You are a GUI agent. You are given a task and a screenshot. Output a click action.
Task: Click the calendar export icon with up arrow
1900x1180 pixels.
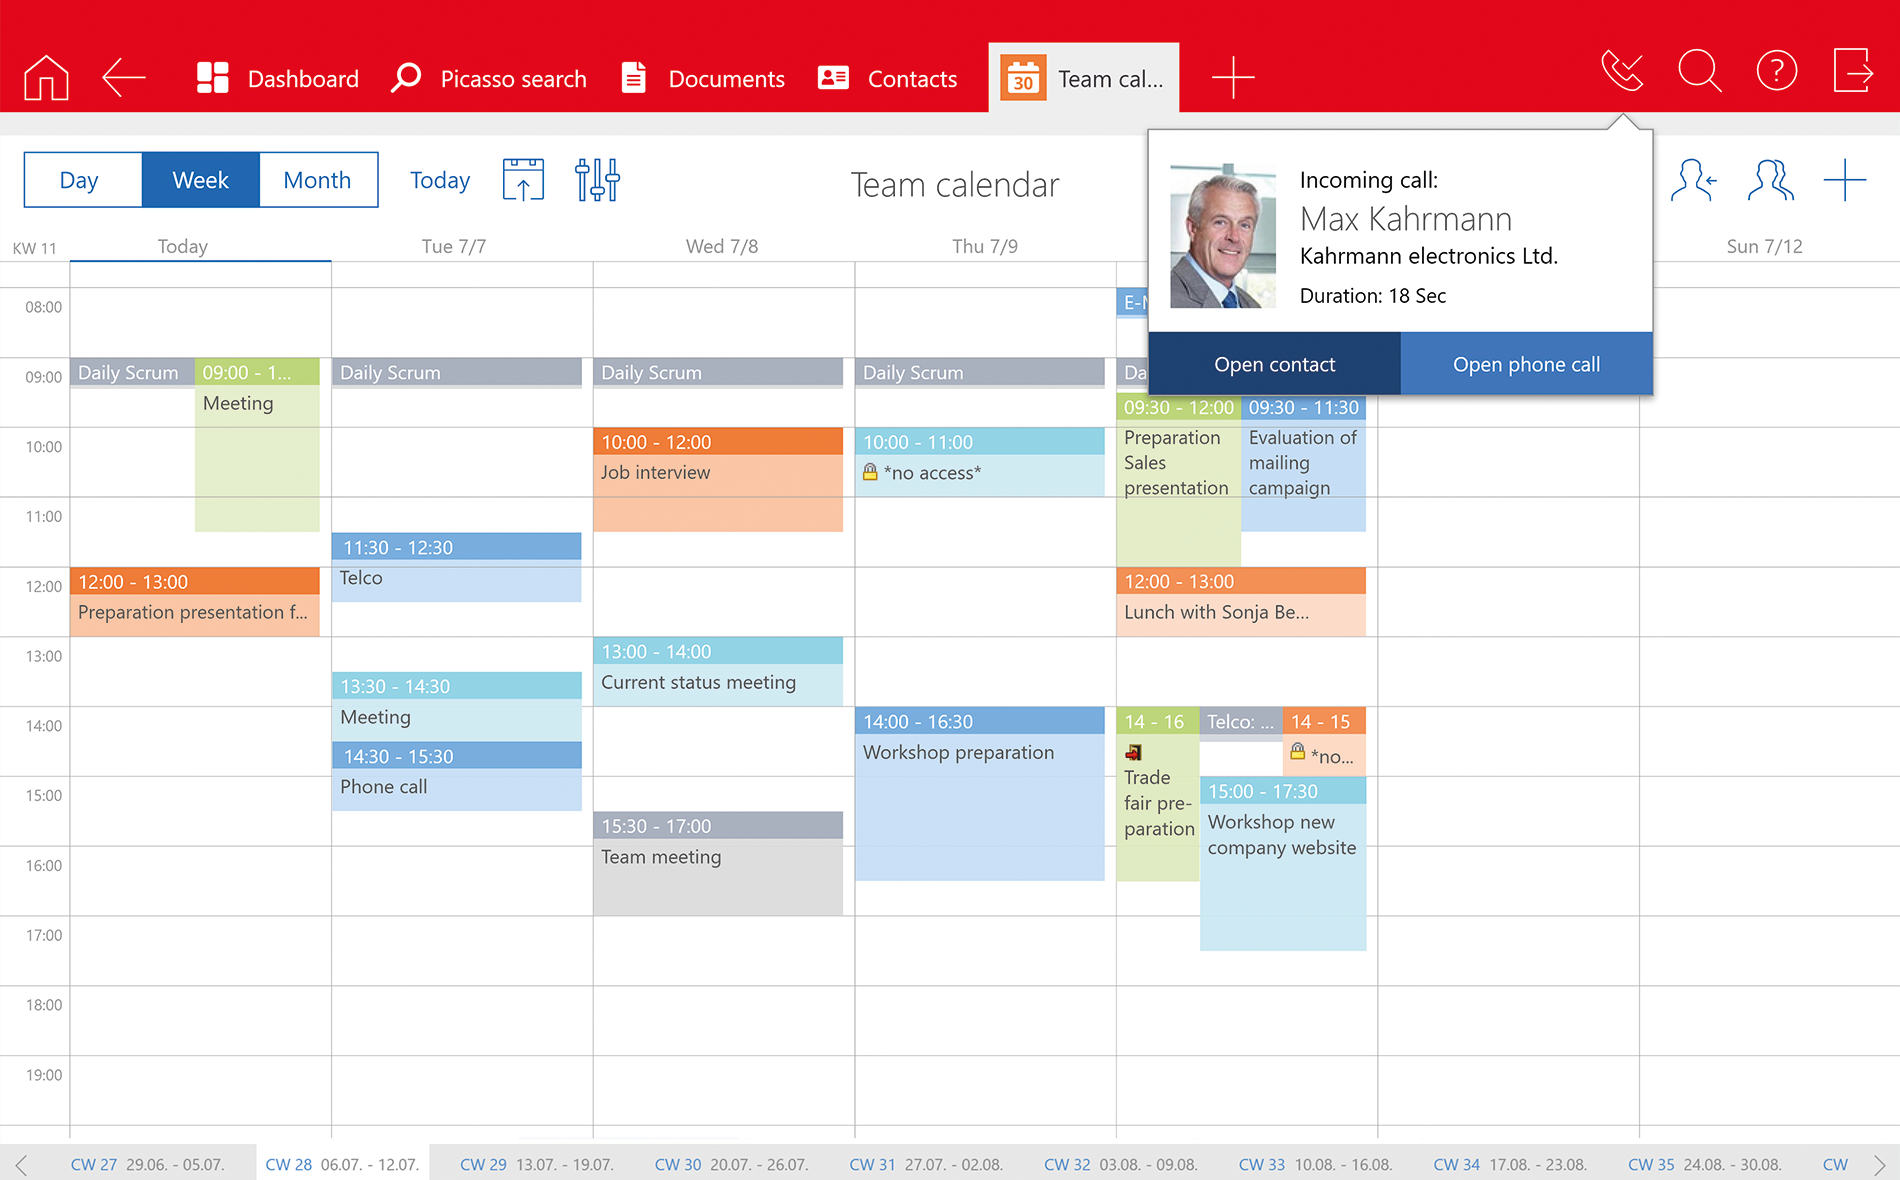pyautogui.click(x=523, y=180)
